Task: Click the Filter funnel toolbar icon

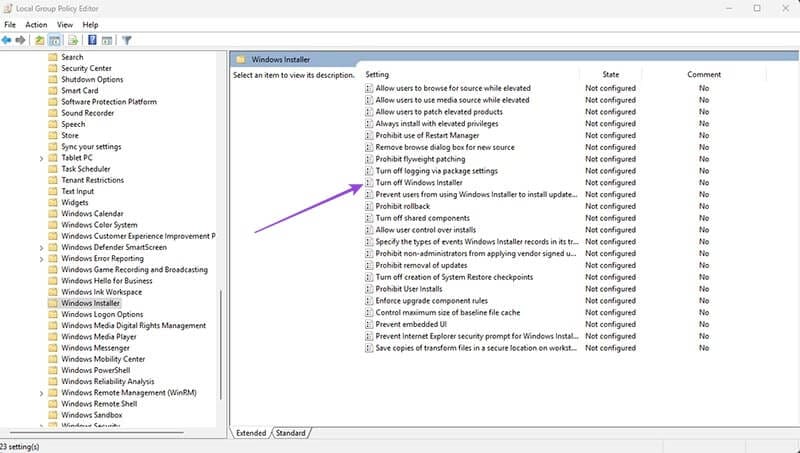Action: 127,40
